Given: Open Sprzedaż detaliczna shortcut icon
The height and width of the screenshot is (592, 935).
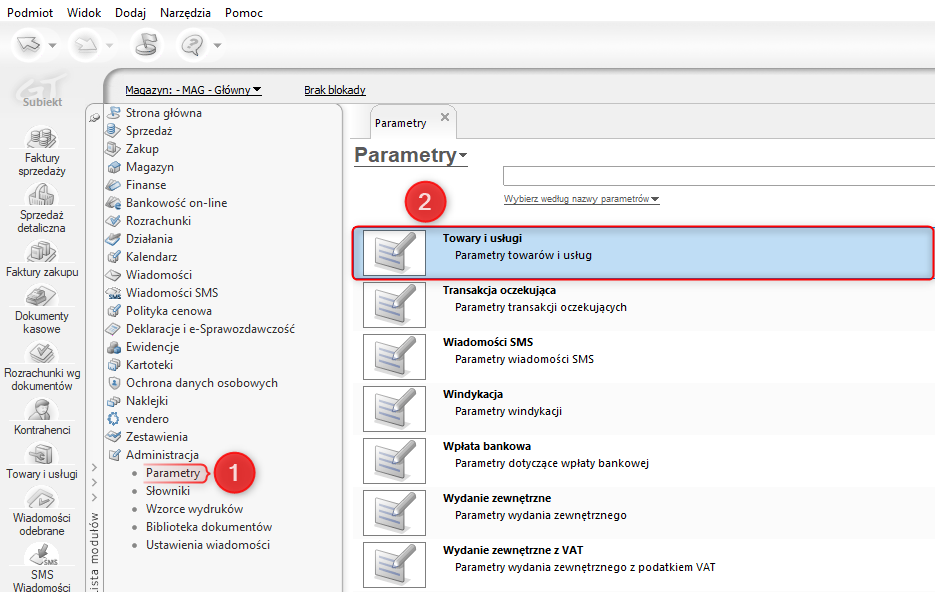Looking at the screenshot, I should click(42, 194).
